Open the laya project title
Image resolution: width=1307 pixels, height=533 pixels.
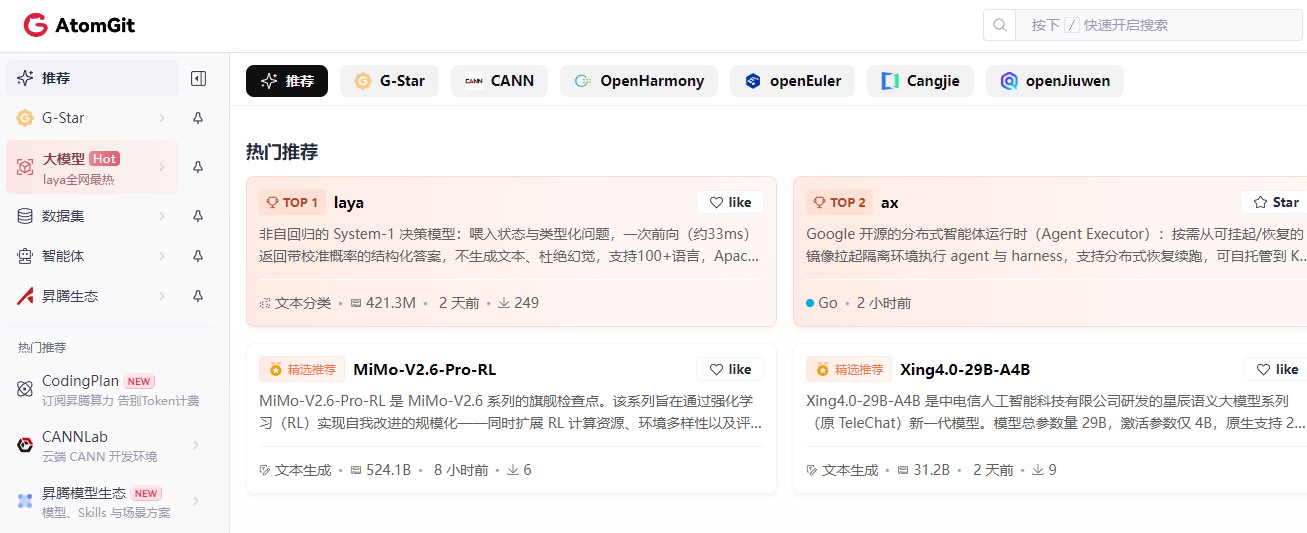pyautogui.click(x=349, y=202)
